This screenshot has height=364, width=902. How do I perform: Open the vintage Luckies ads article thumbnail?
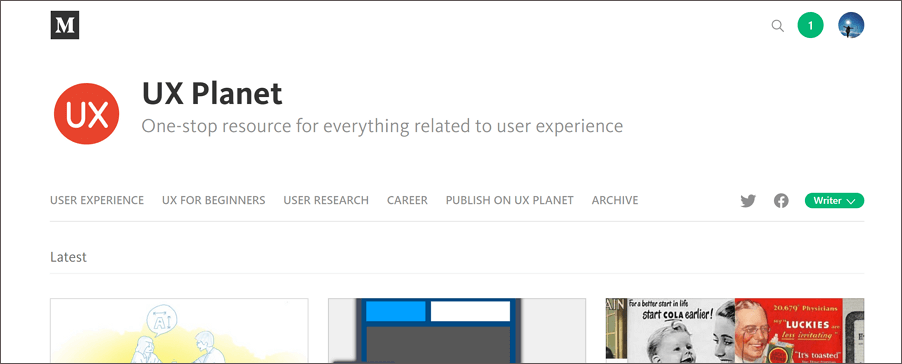pyautogui.click(x=735, y=330)
